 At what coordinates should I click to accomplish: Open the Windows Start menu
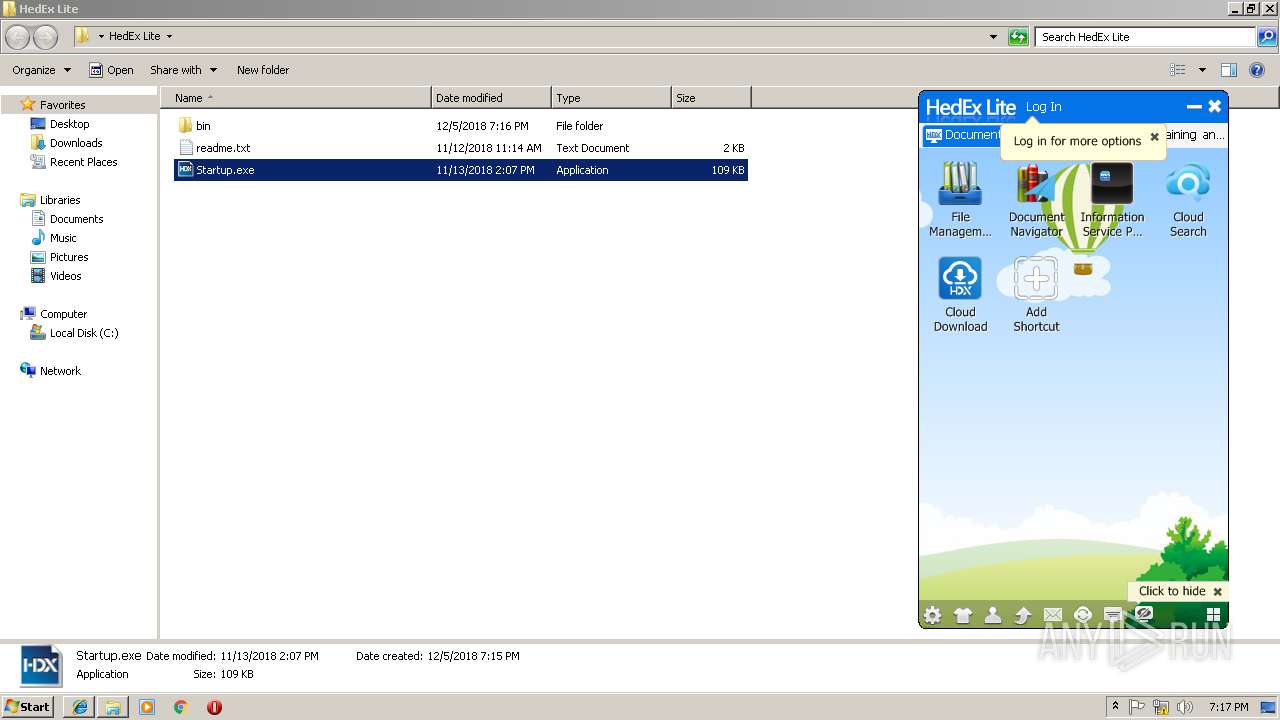28,706
